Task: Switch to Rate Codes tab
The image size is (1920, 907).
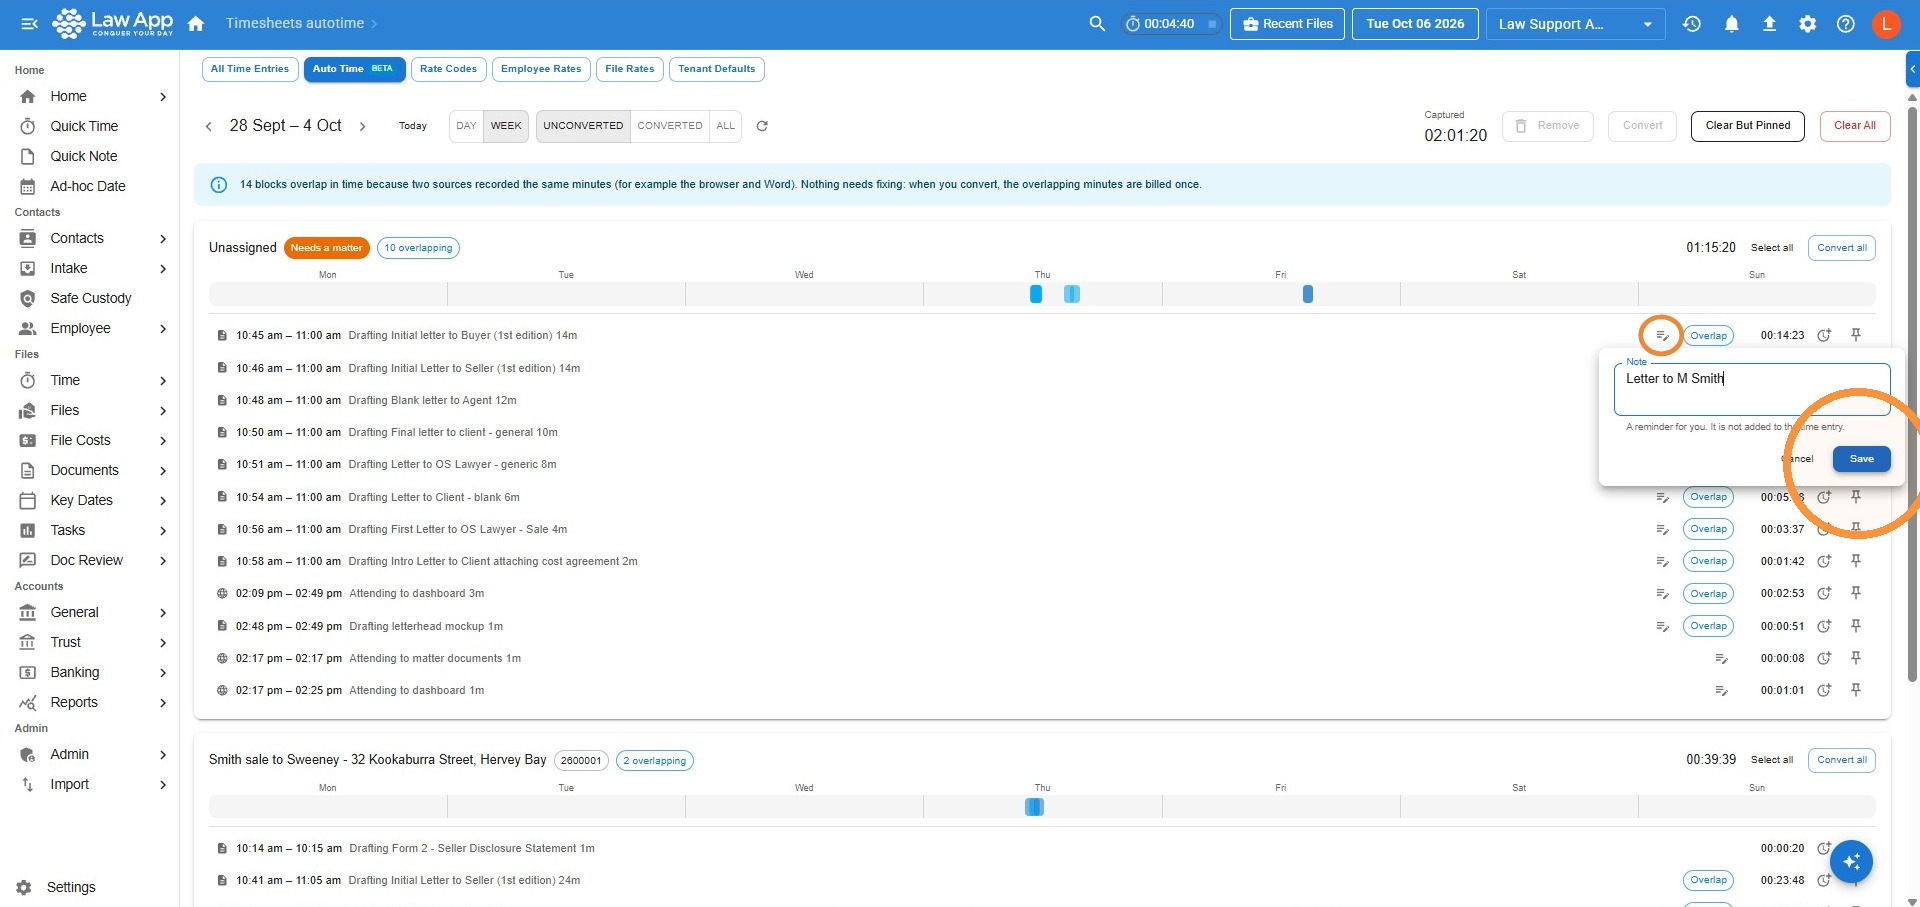Action: coord(448,69)
